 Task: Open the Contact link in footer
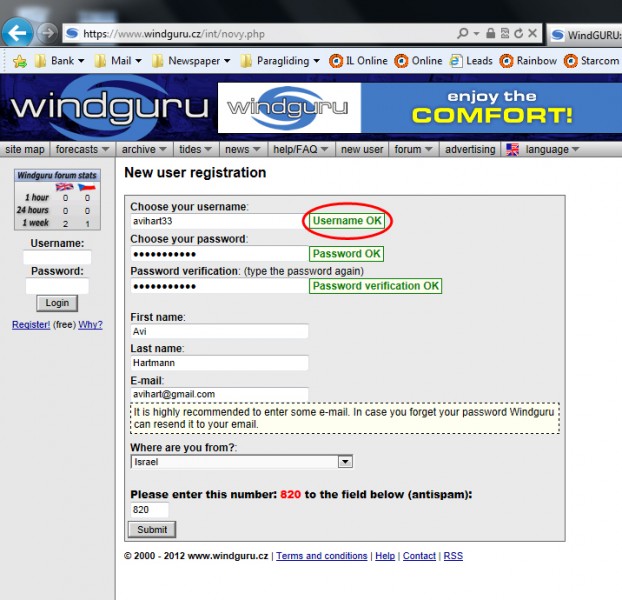(419, 556)
